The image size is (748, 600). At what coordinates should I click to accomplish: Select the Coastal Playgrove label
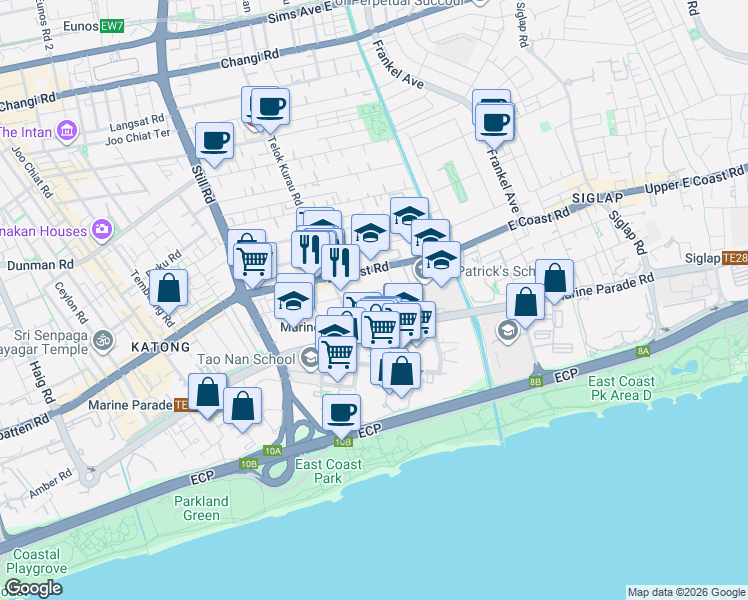point(37,561)
